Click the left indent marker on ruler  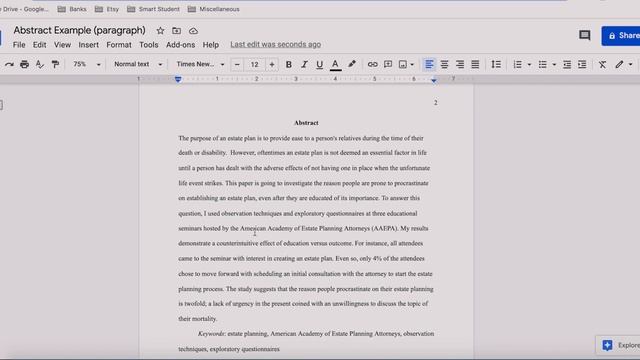coord(178,79)
